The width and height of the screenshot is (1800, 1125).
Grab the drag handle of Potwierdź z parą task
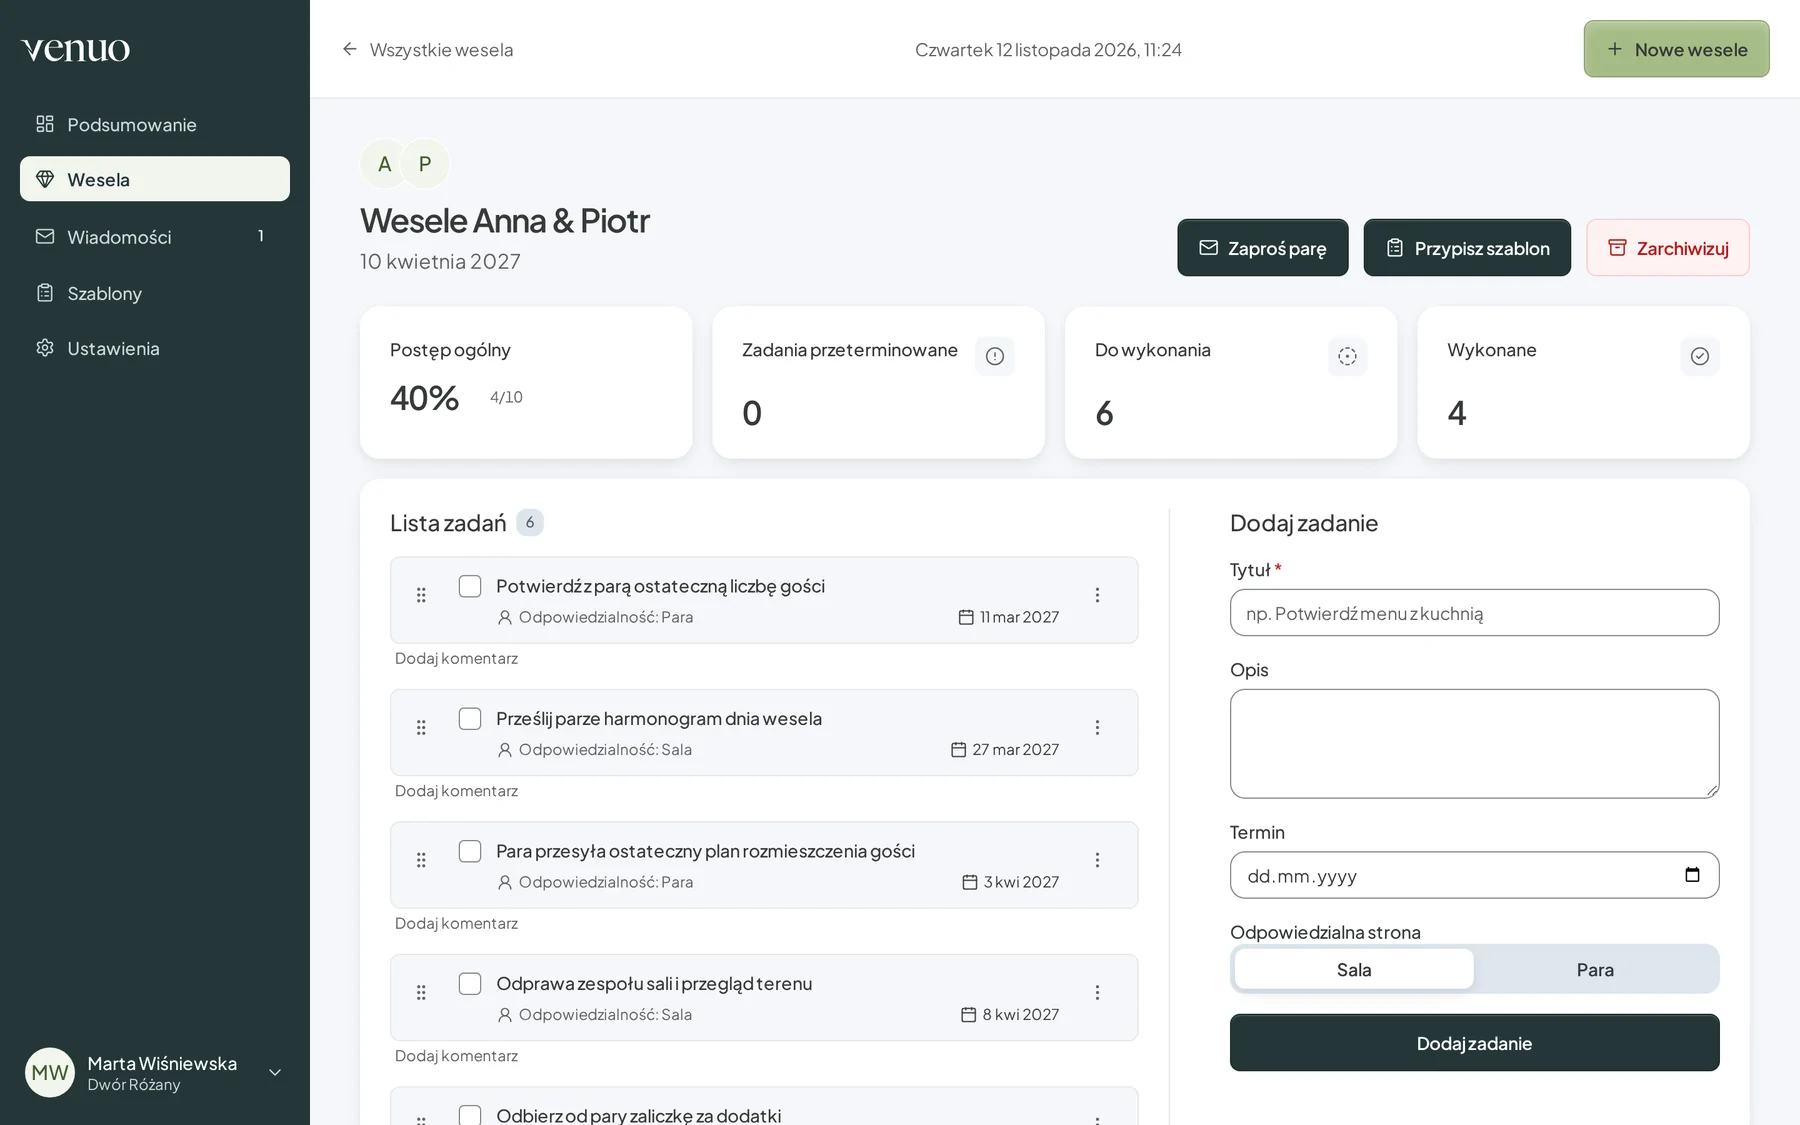click(421, 595)
